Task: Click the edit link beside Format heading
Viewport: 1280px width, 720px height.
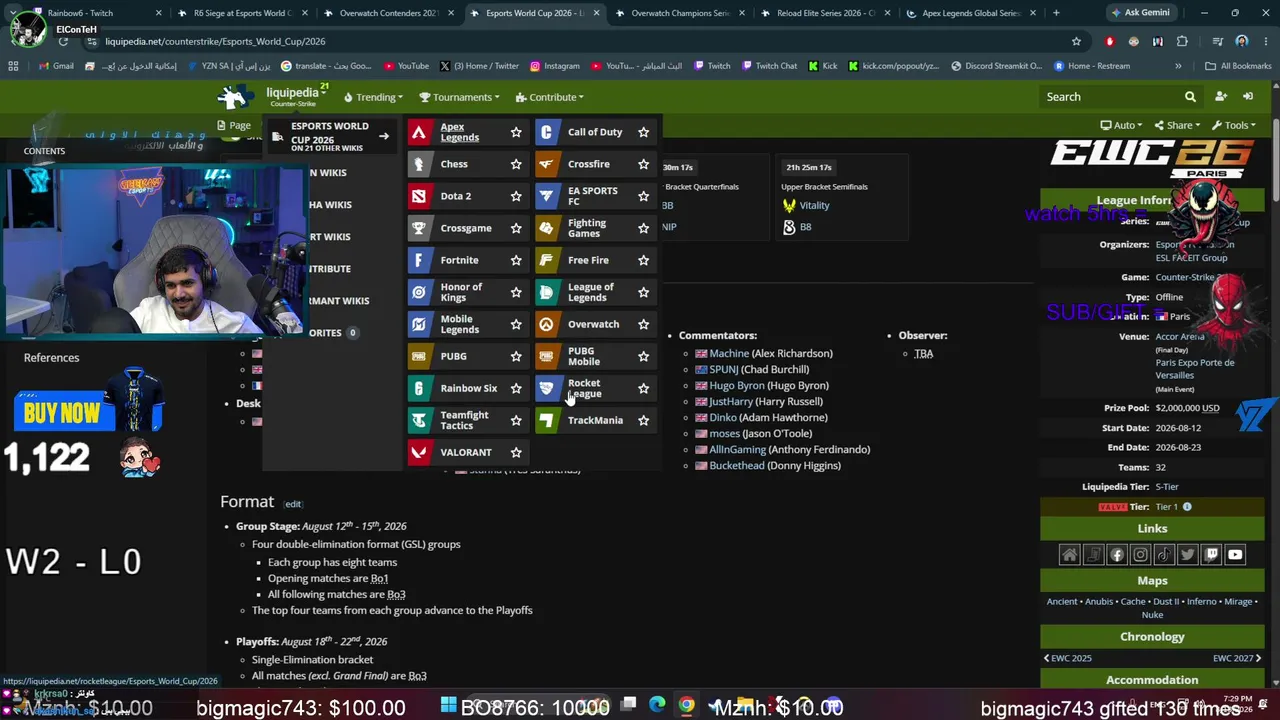Action: coord(293,504)
